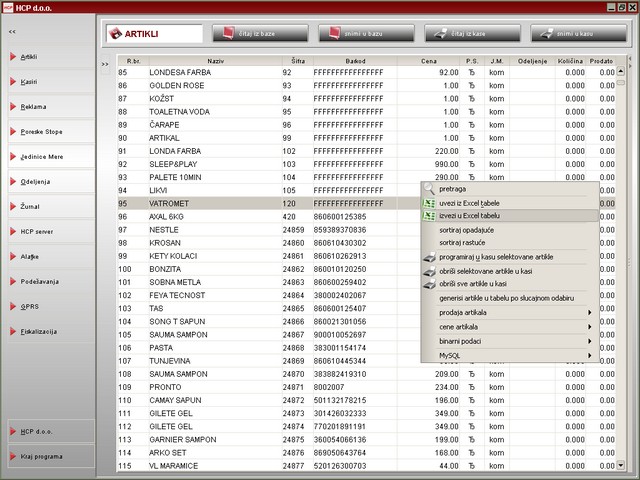Viewport: 640px width, 480px height.
Task: Collapse the sidebar with the << arrow
Action: tap(11, 32)
